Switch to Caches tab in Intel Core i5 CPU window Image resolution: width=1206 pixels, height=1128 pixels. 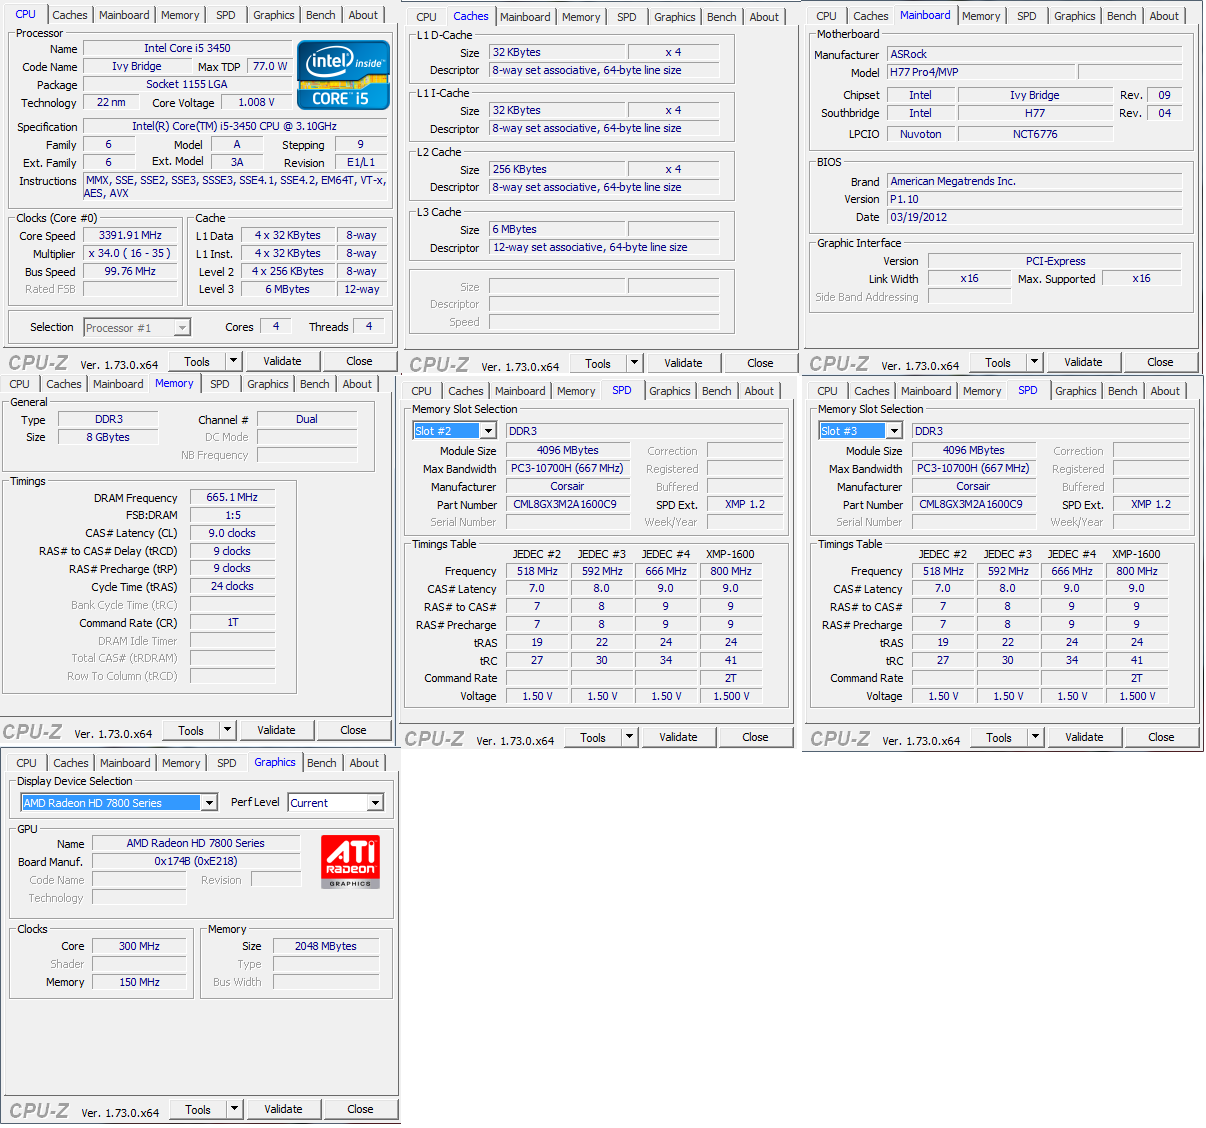click(x=70, y=15)
